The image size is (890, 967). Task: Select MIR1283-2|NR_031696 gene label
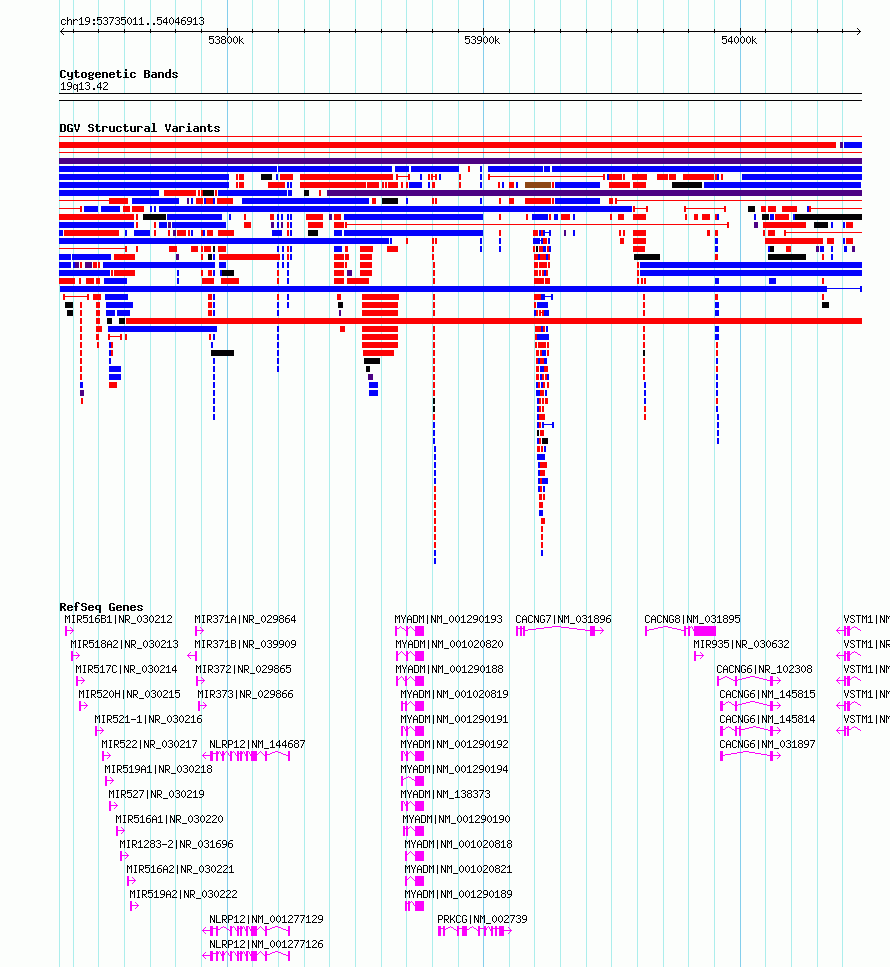click(x=176, y=844)
